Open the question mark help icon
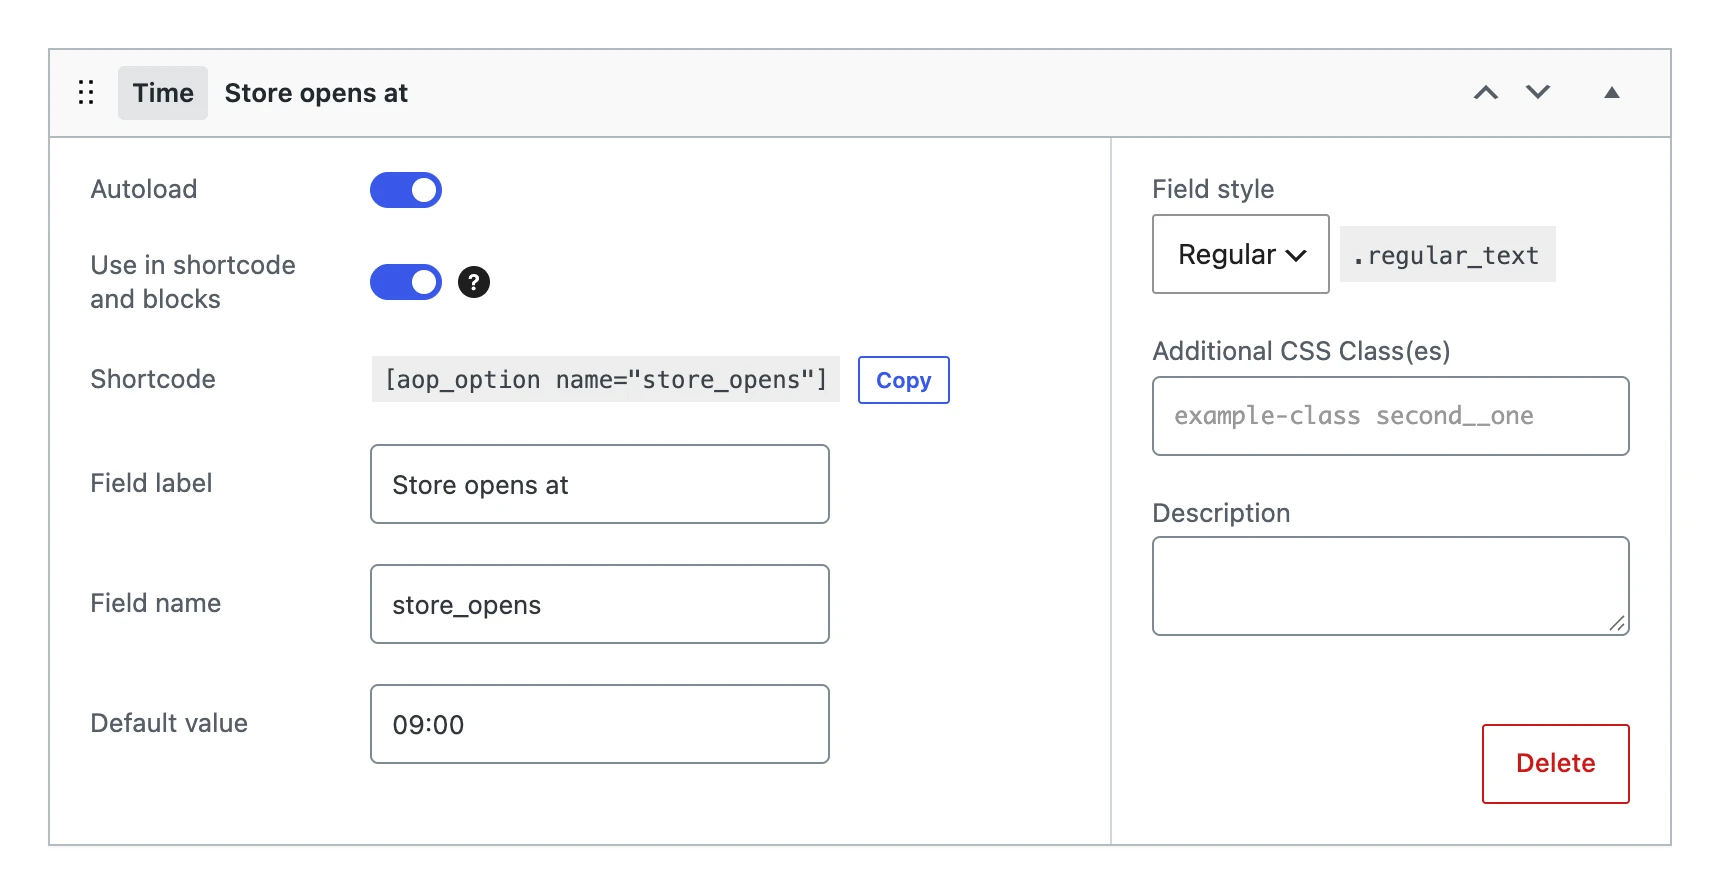This screenshot has width=1720, height=894. pyautogui.click(x=474, y=282)
